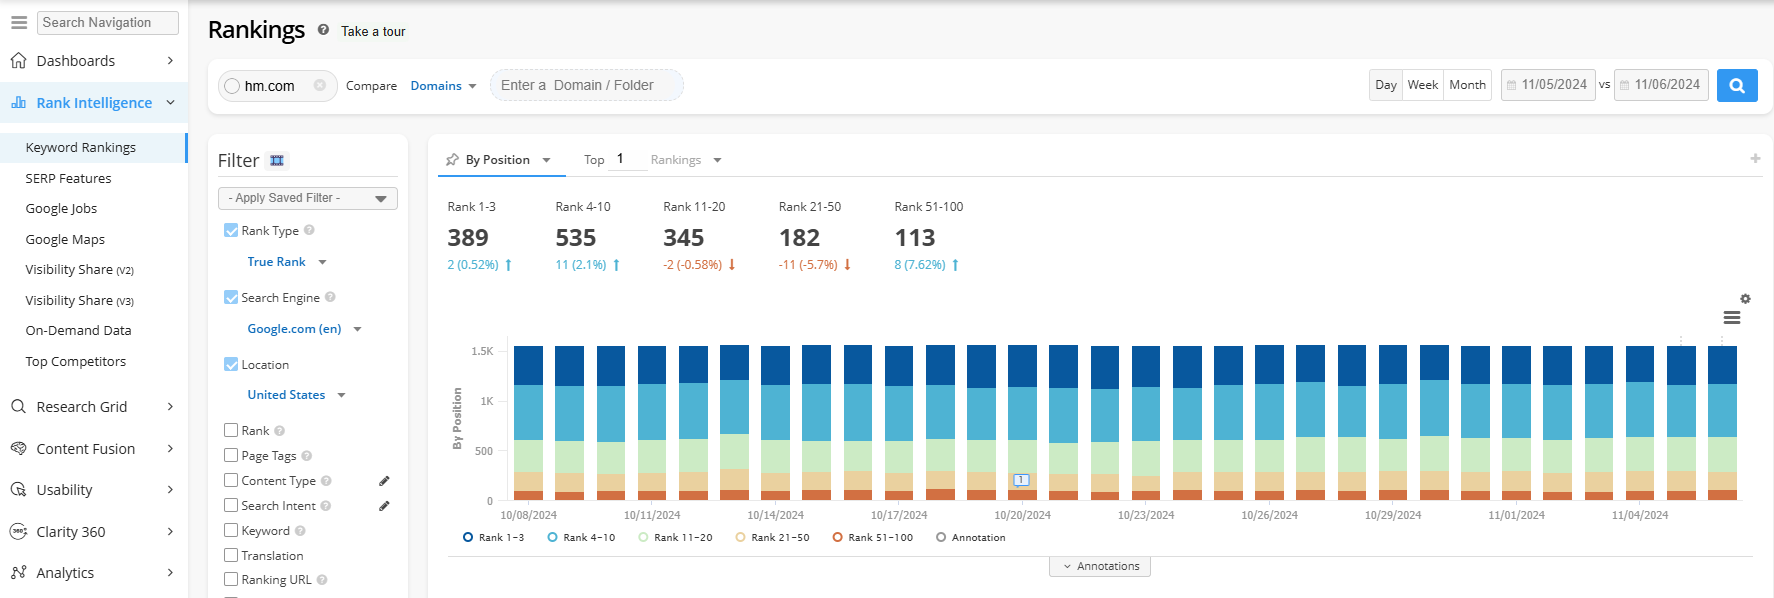
Task: Enable the Page Tags filter checkbox
Action: [231, 456]
